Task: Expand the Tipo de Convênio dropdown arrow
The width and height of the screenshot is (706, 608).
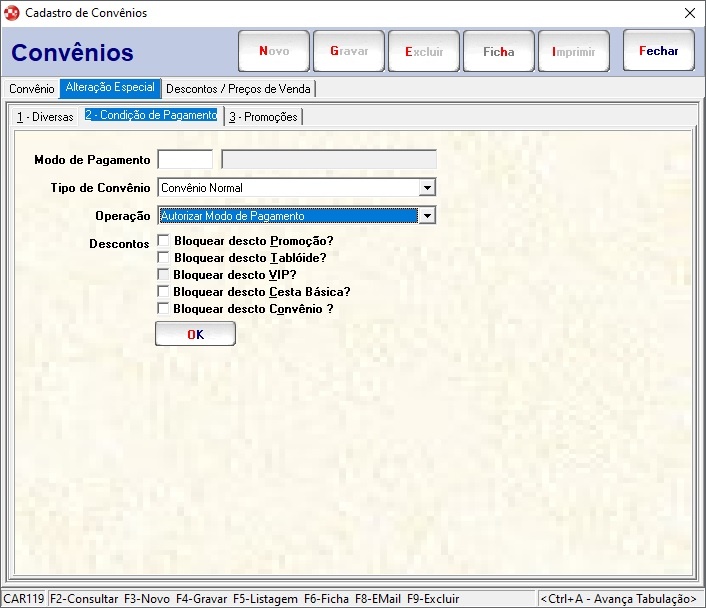Action: [x=427, y=187]
